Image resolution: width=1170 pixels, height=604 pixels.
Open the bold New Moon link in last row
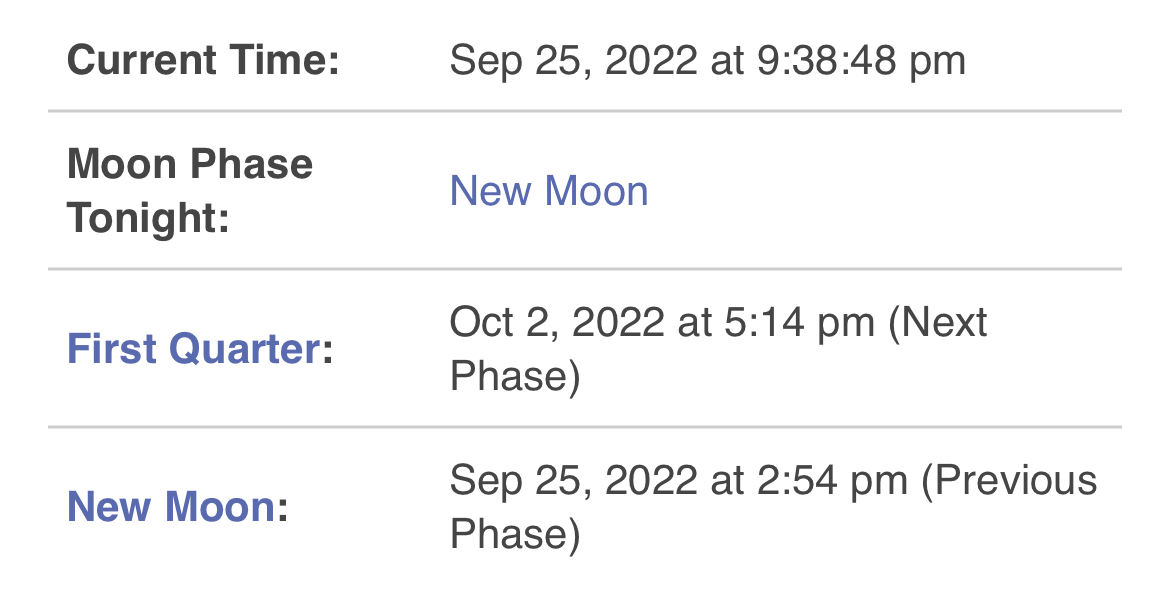(172, 507)
